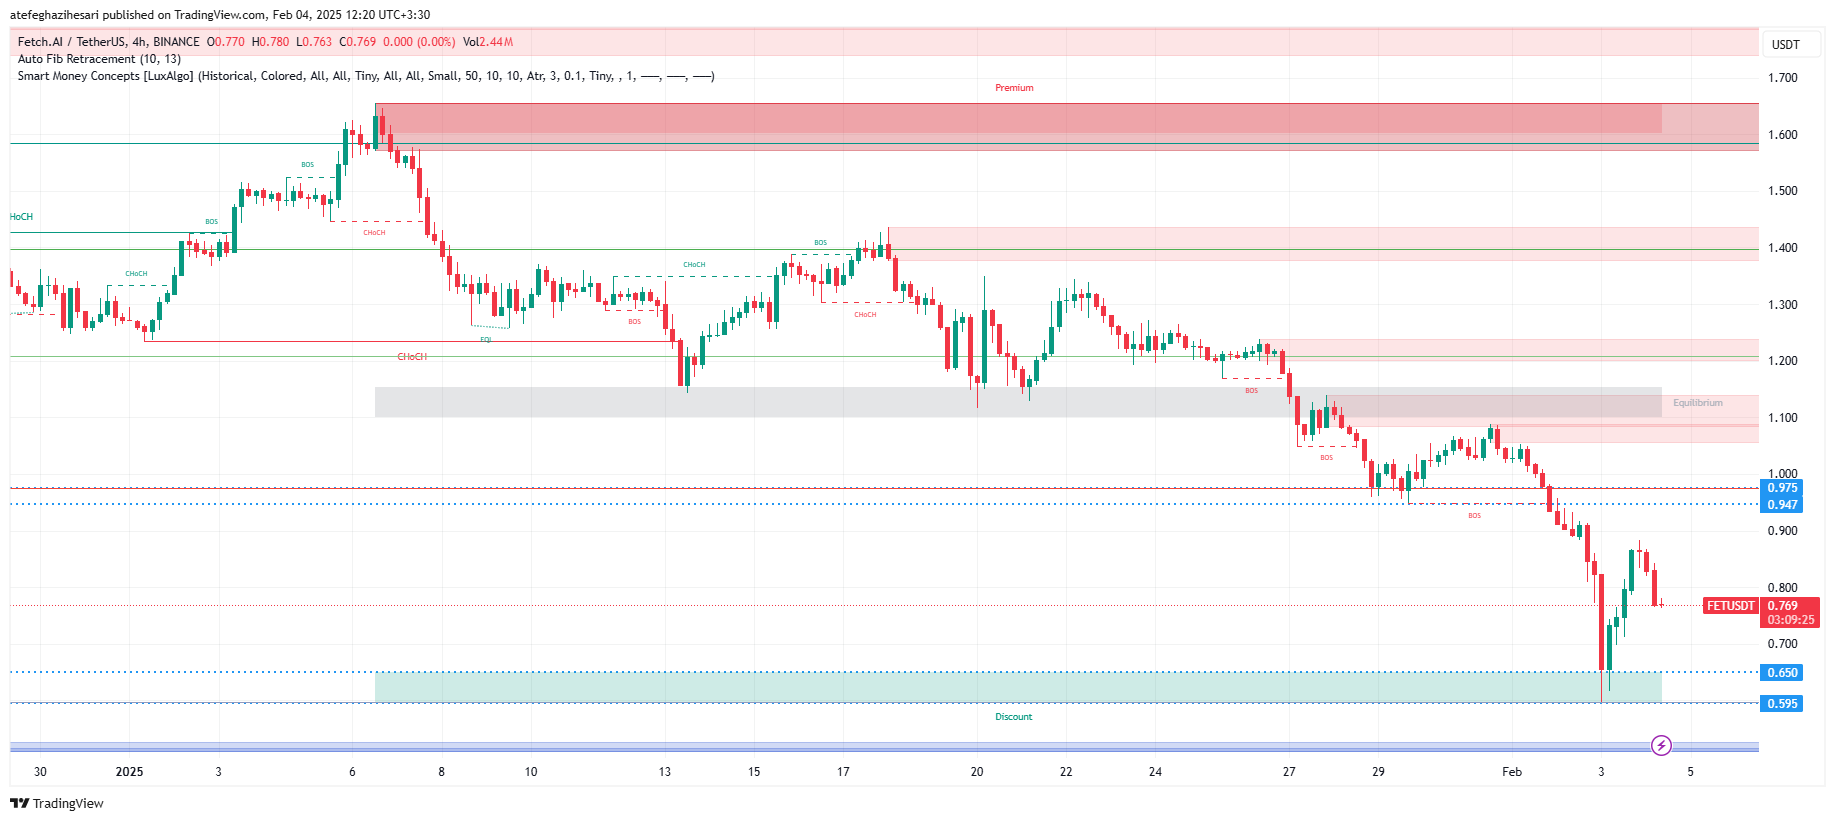The height and width of the screenshot is (821, 1835).
Task: Click the 1.700 price axis label
Action: 1783,78
